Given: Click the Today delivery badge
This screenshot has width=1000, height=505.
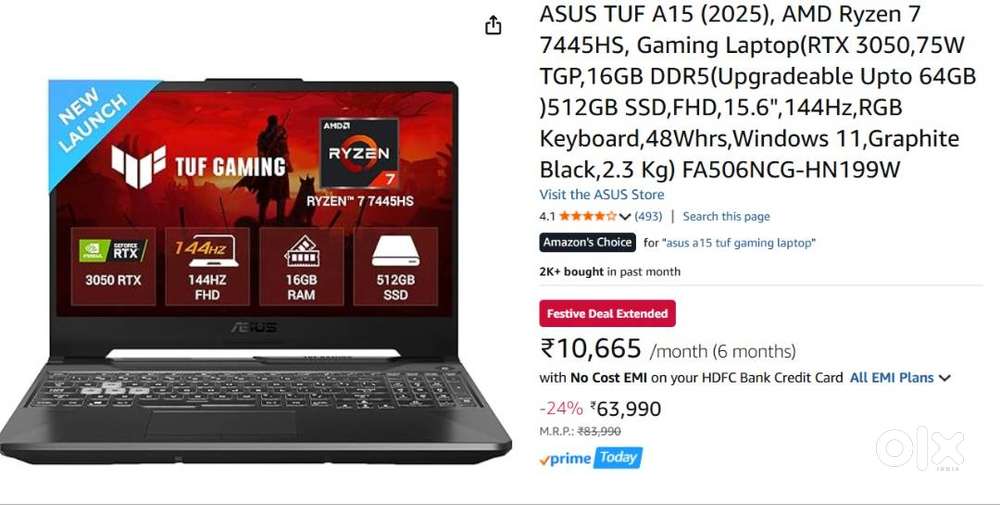Looking at the screenshot, I should [x=618, y=458].
